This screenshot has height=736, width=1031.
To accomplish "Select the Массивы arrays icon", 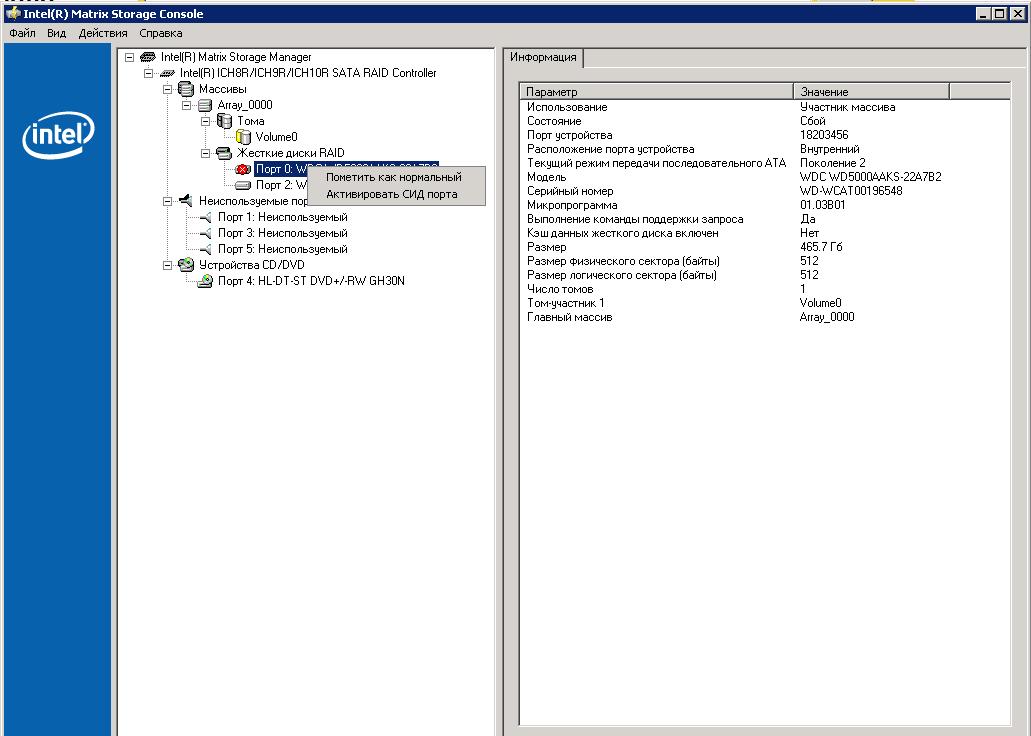I will pos(186,89).
